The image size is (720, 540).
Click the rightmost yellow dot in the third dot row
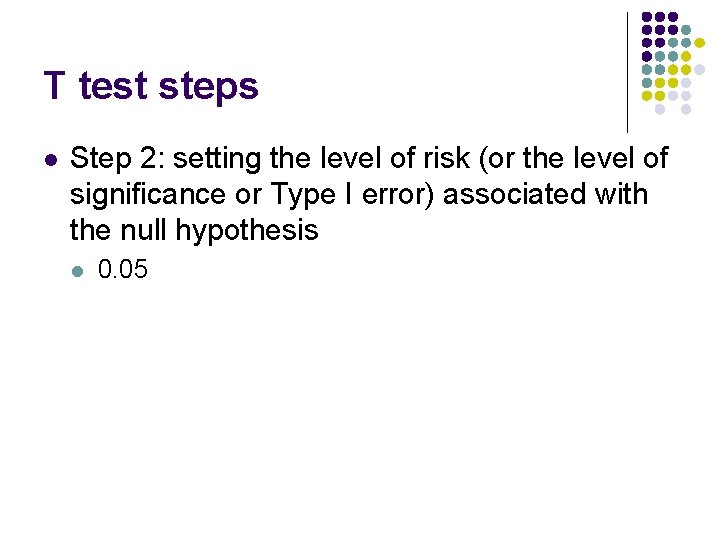tap(699, 43)
